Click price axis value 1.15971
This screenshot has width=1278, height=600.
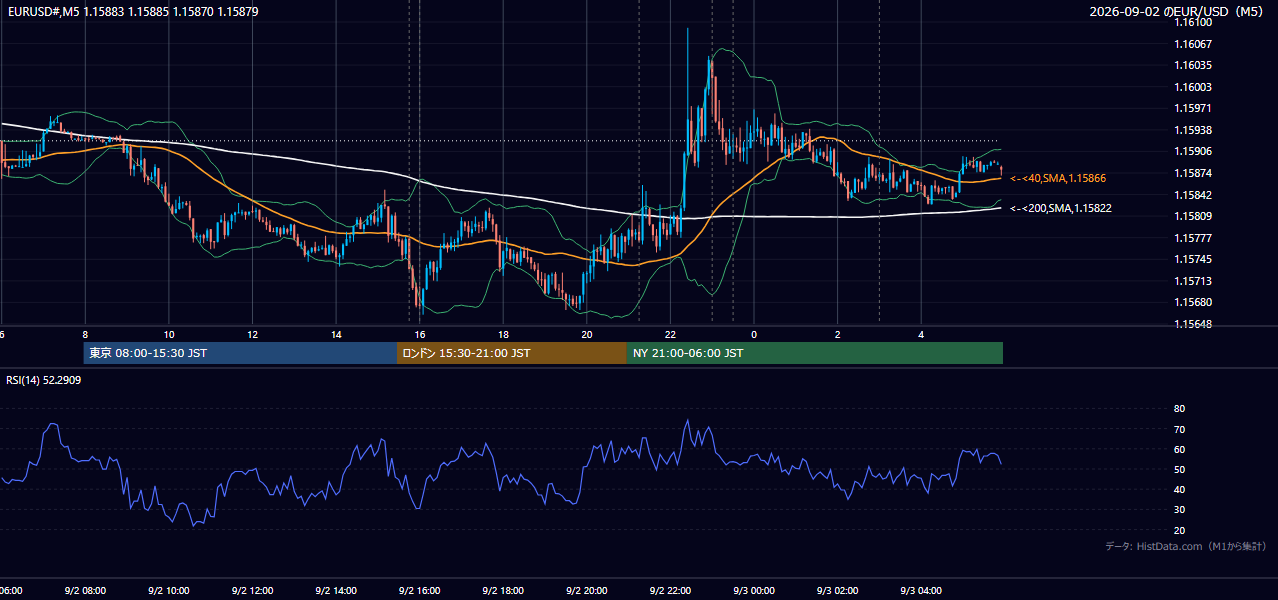coord(1194,108)
